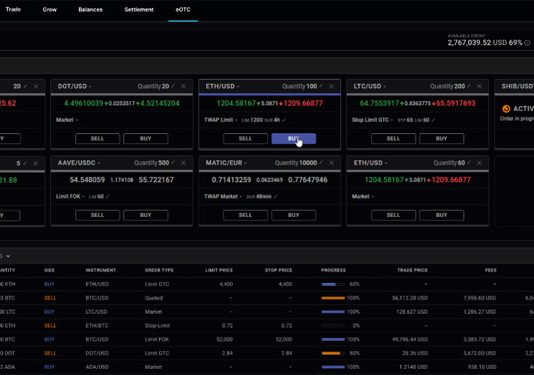The image size is (534, 375).
Task: Close the AAVE/USDC card
Action: click(184, 163)
